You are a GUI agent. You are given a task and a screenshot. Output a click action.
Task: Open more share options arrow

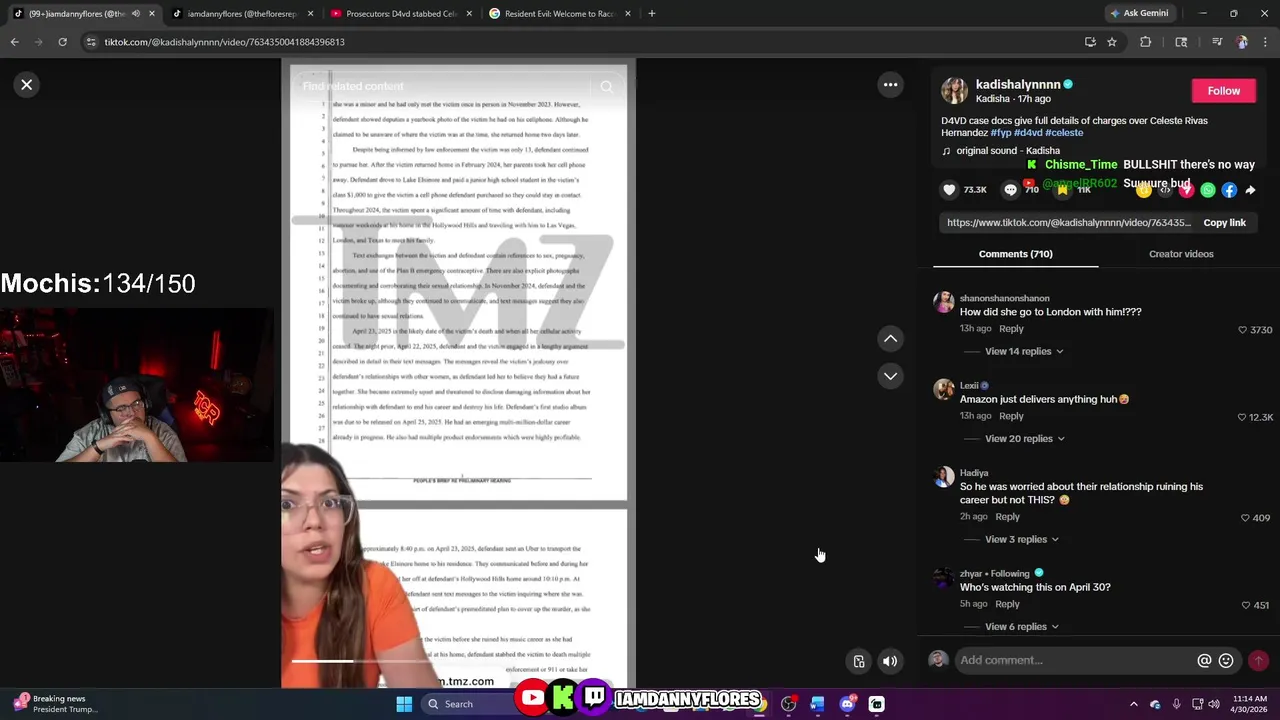(x=1250, y=190)
